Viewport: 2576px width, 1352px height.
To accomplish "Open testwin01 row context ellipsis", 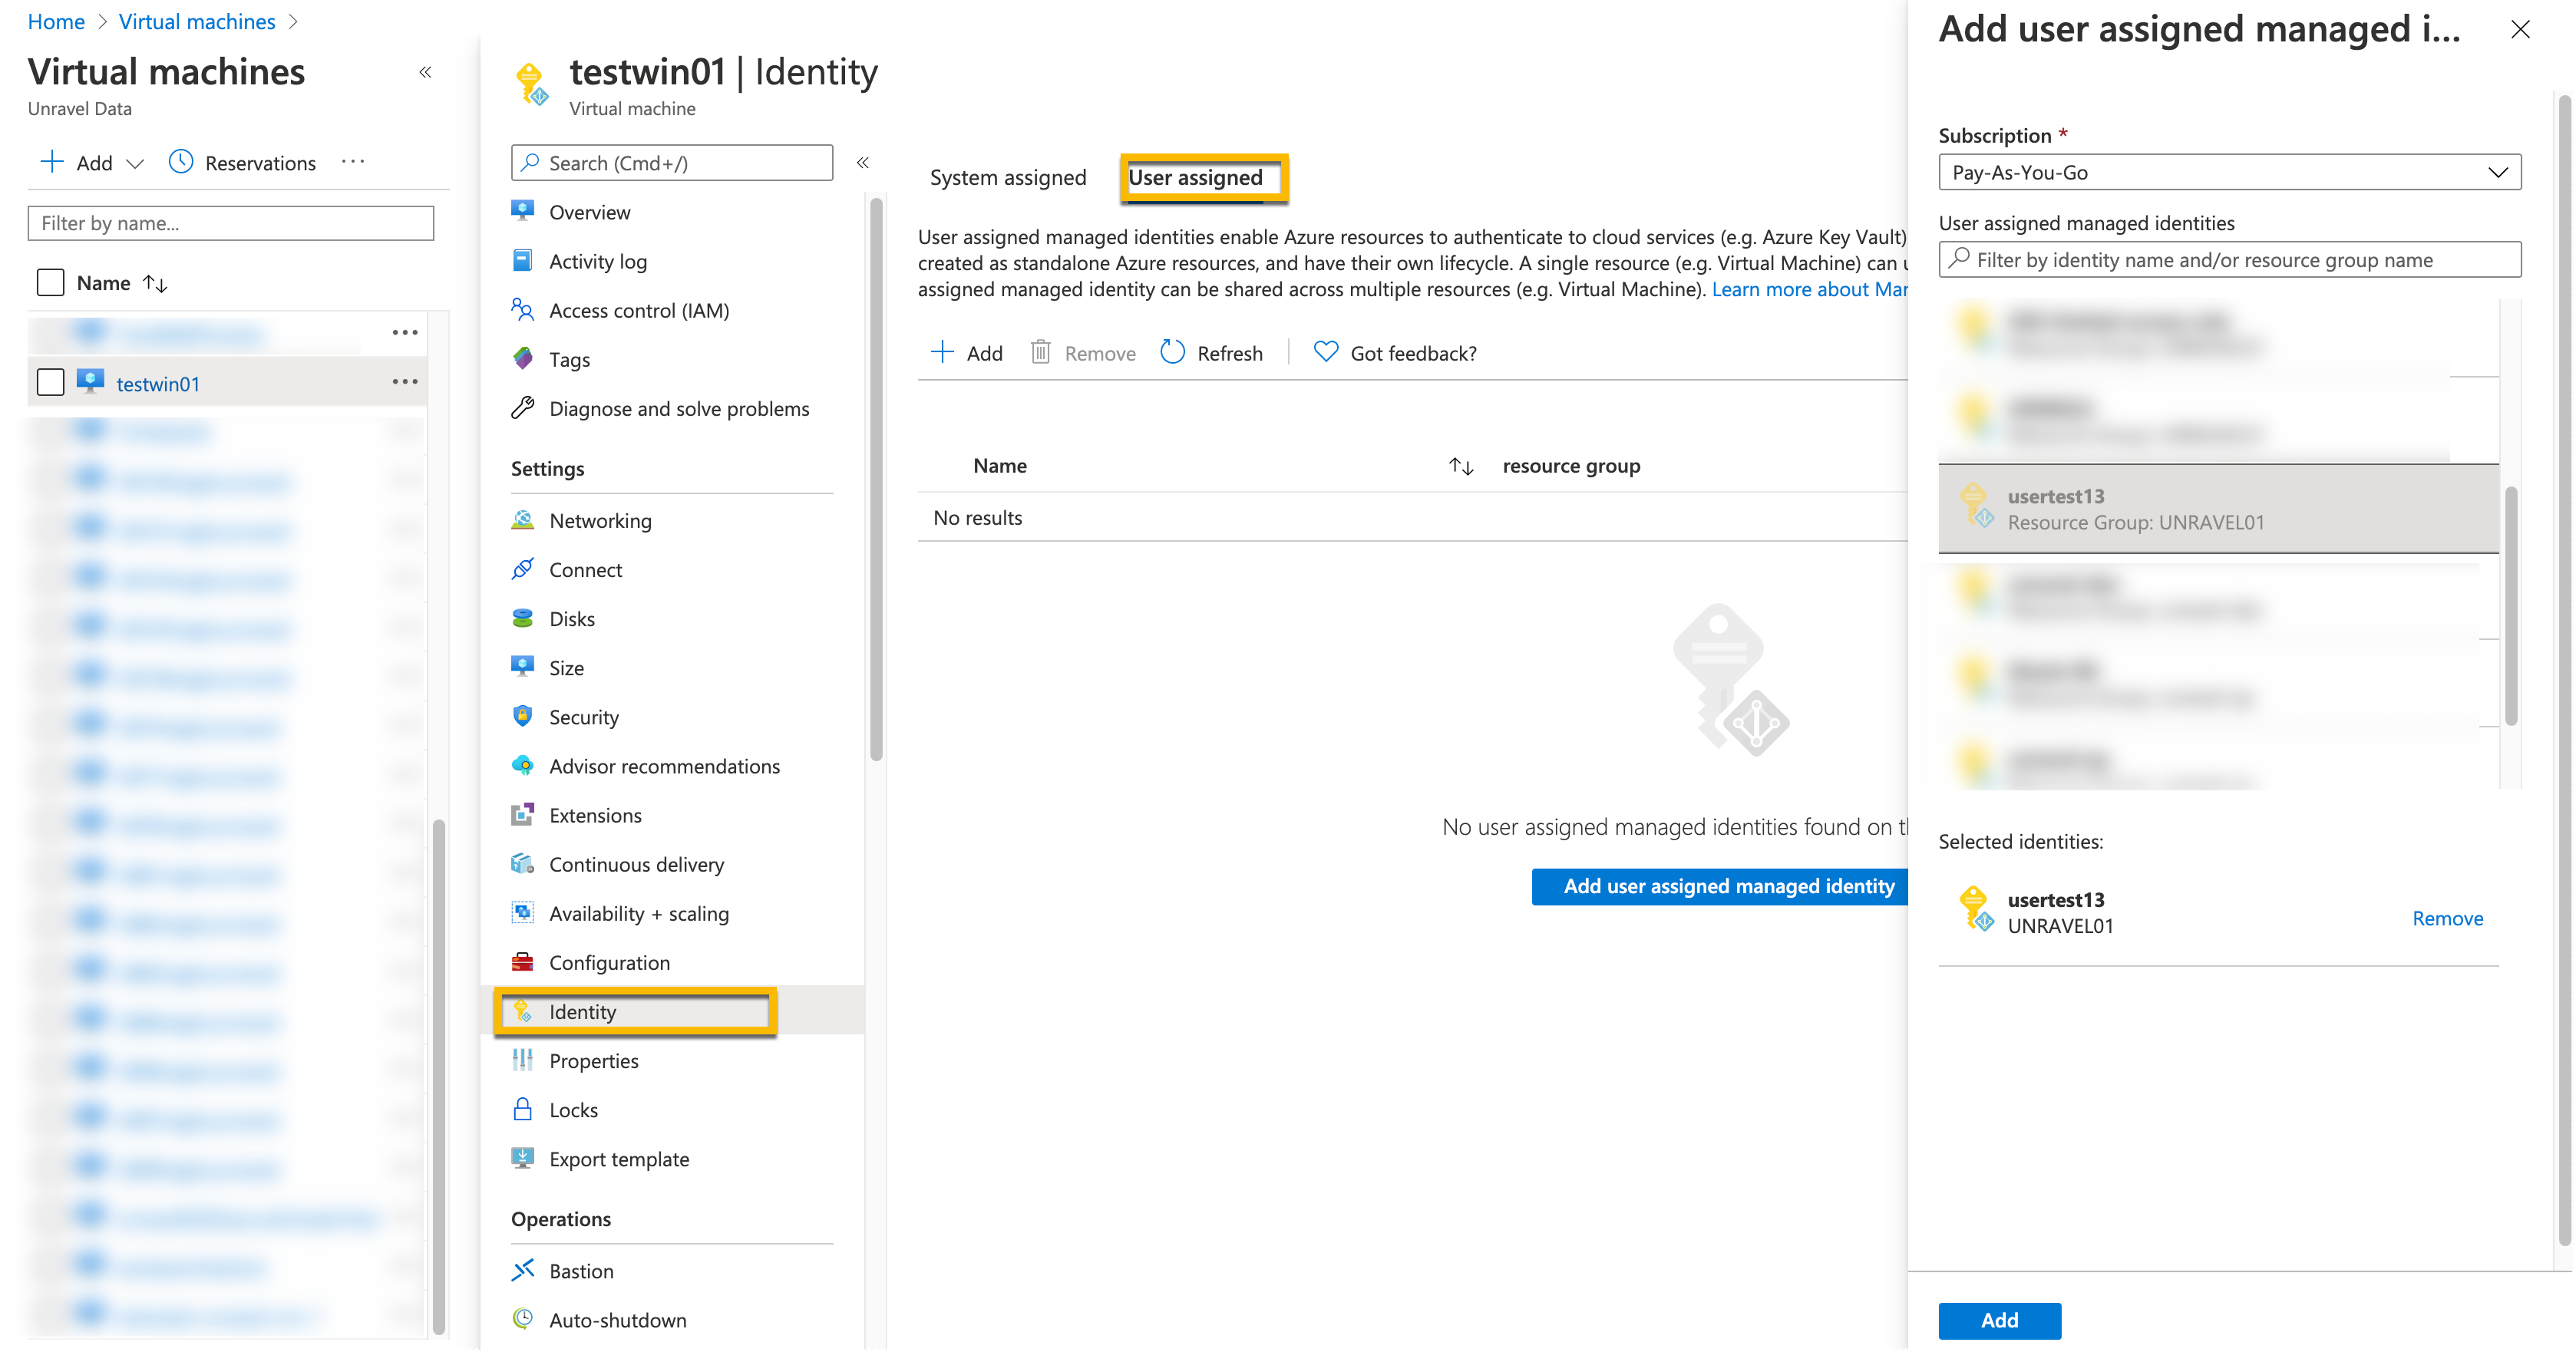I will pyautogui.click(x=404, y=381).
